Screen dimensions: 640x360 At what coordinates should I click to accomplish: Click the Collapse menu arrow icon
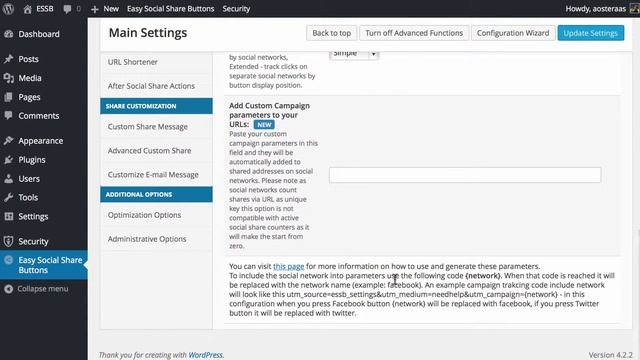pos(9,289)
